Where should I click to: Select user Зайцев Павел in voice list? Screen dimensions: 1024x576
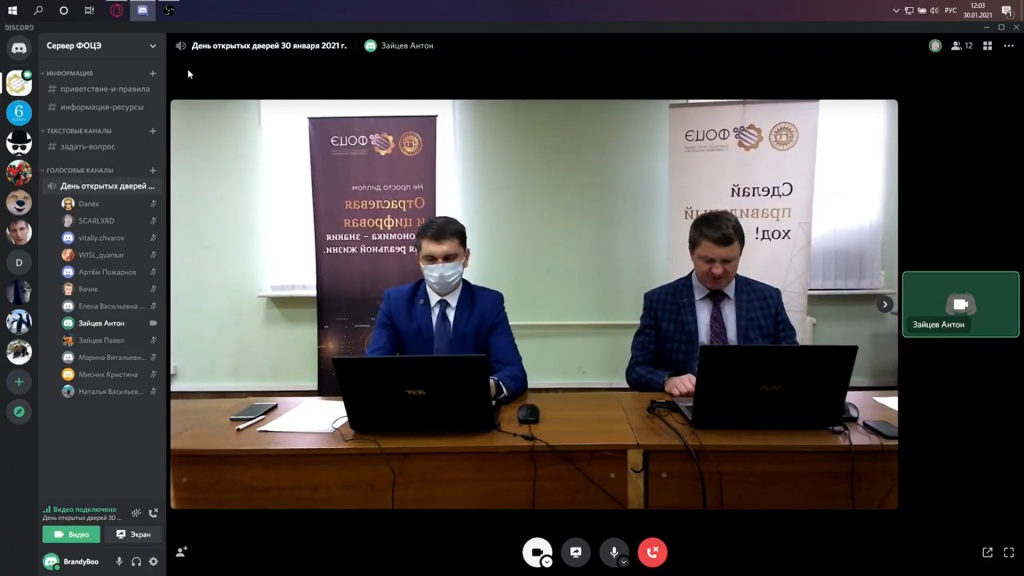(x=109, y=340)
